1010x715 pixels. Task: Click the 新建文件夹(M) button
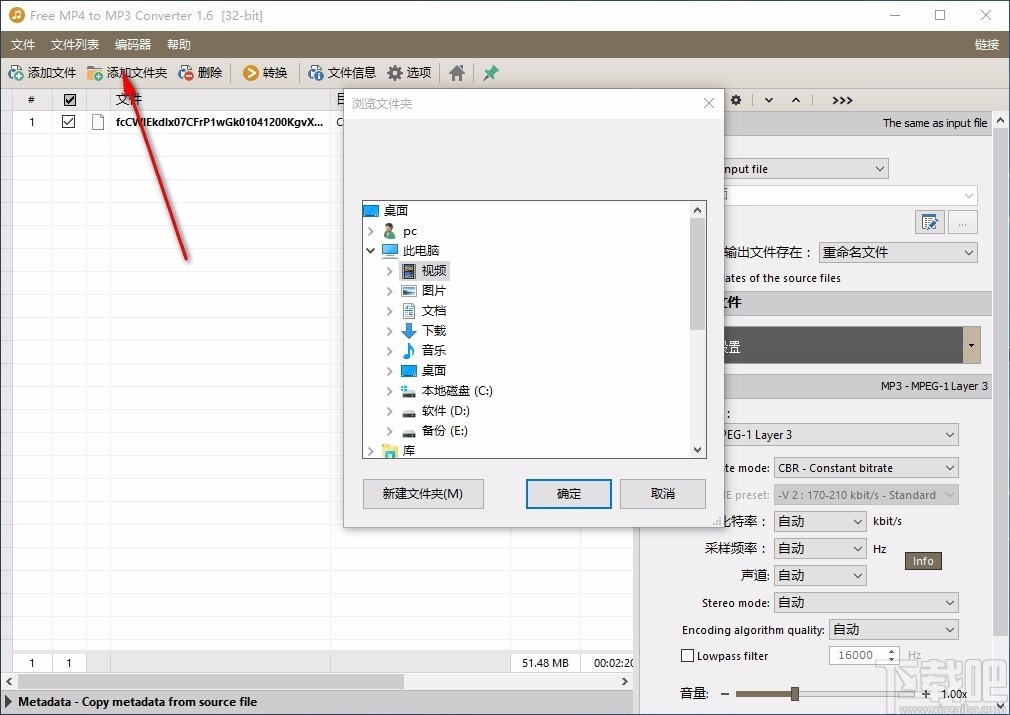422,493
